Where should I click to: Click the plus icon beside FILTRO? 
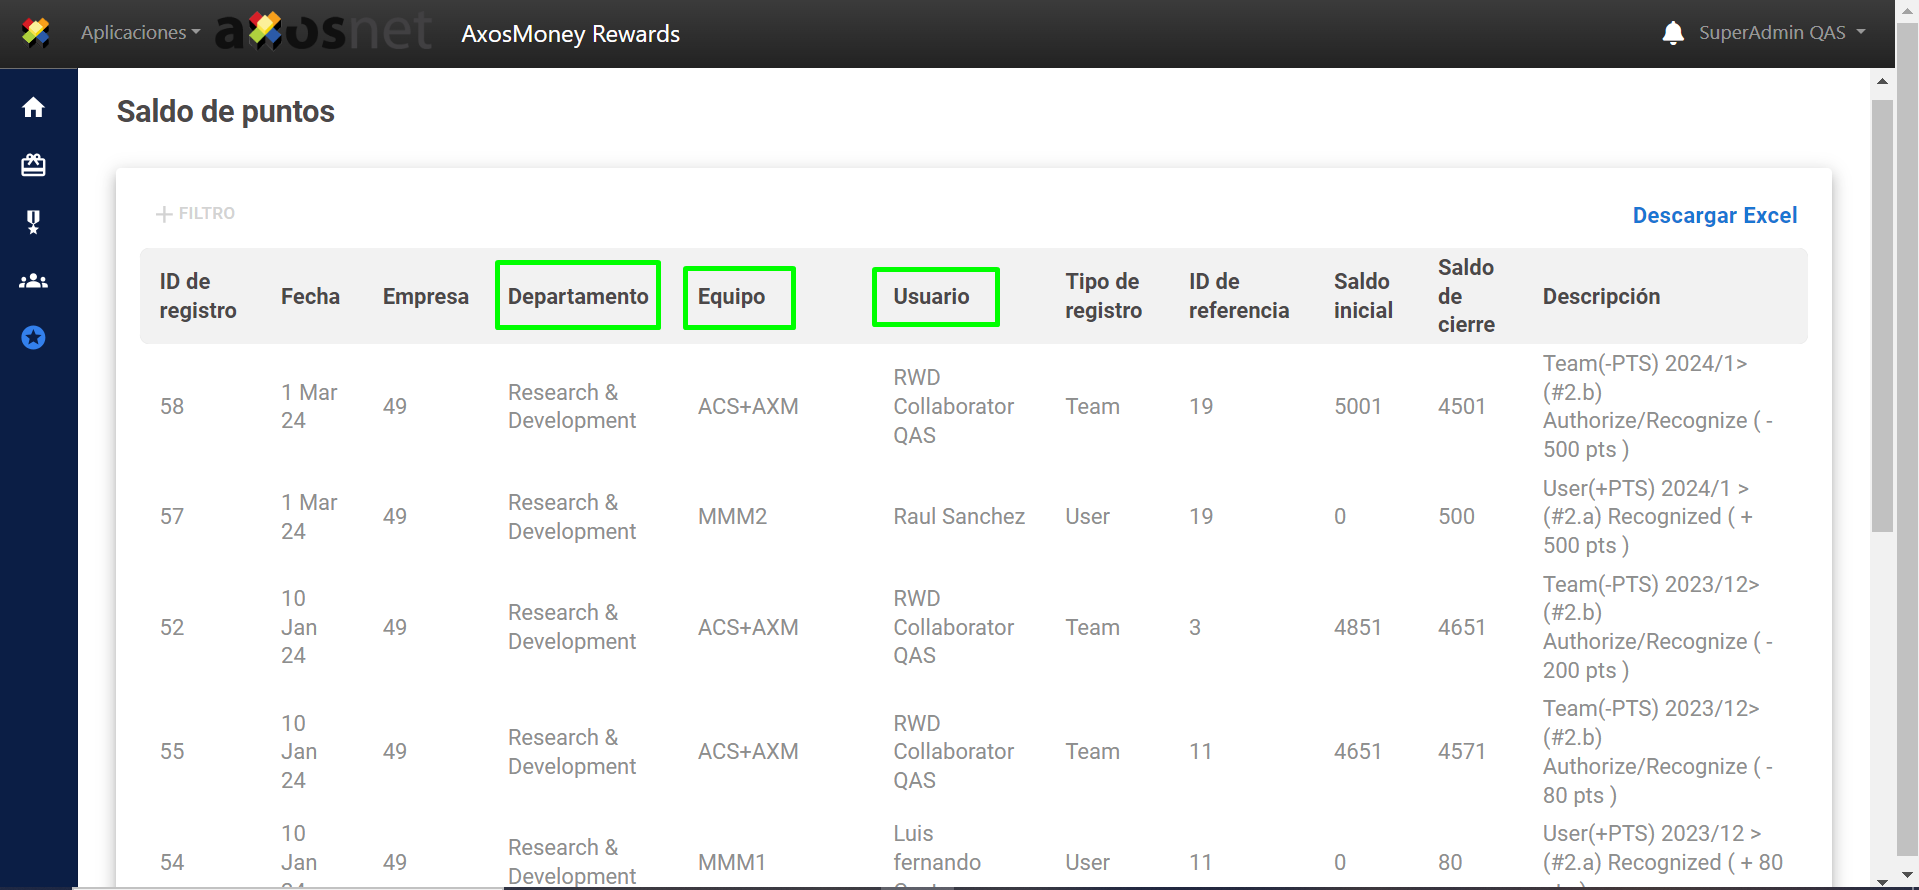[164, 214]
